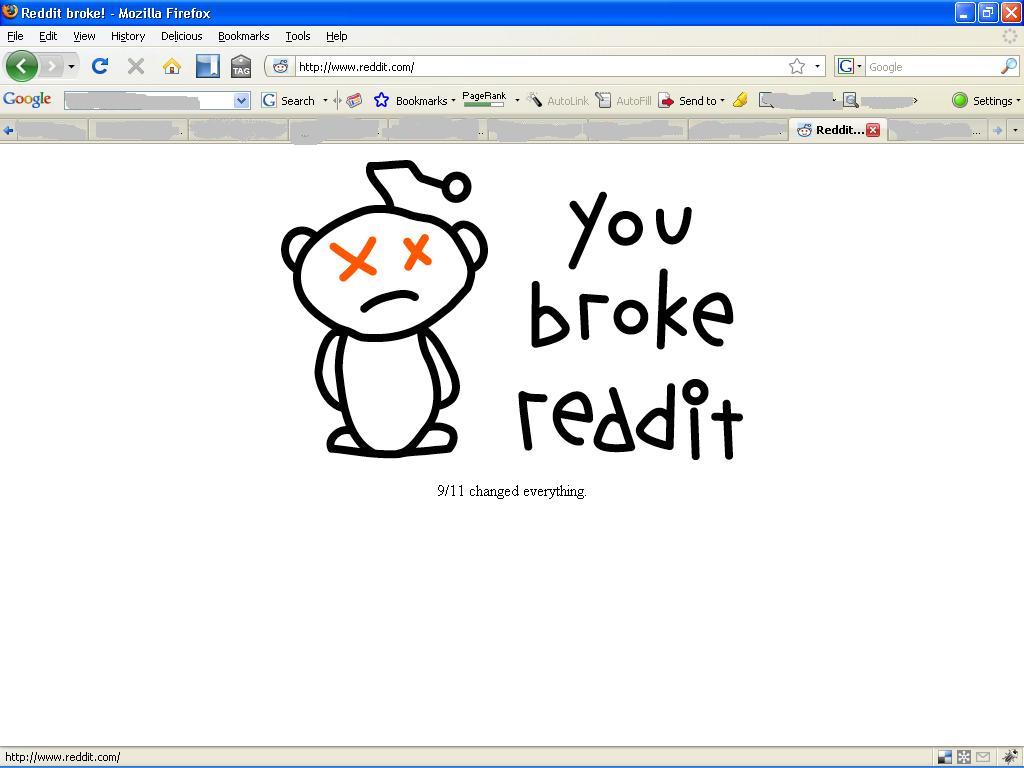Reload the current page
The height and width of the screenshot is (768, 1024).
[99, 67]
